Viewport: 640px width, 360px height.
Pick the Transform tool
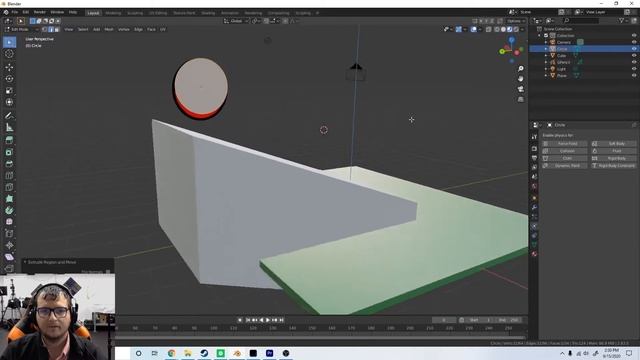(9, 102)
